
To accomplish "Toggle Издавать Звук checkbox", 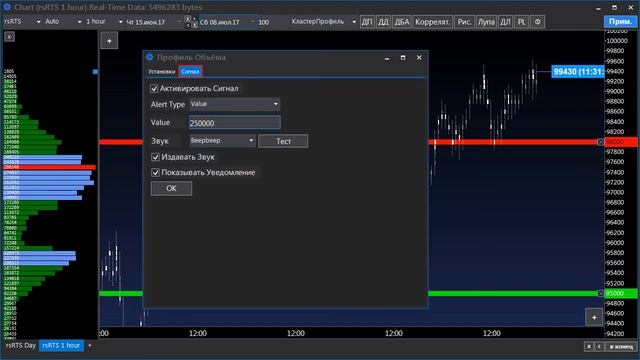I will pyautogui.click(x=156, y=157).
